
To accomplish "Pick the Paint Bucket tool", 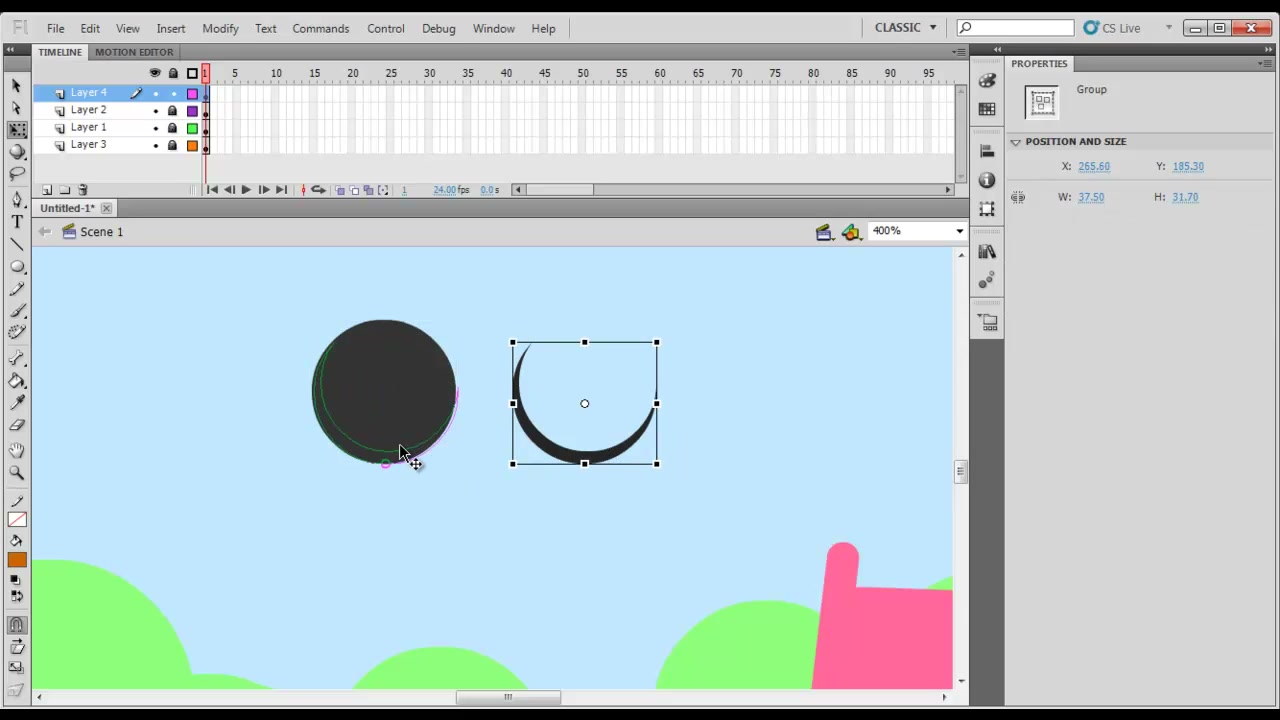I will click(x=17, y=380).
